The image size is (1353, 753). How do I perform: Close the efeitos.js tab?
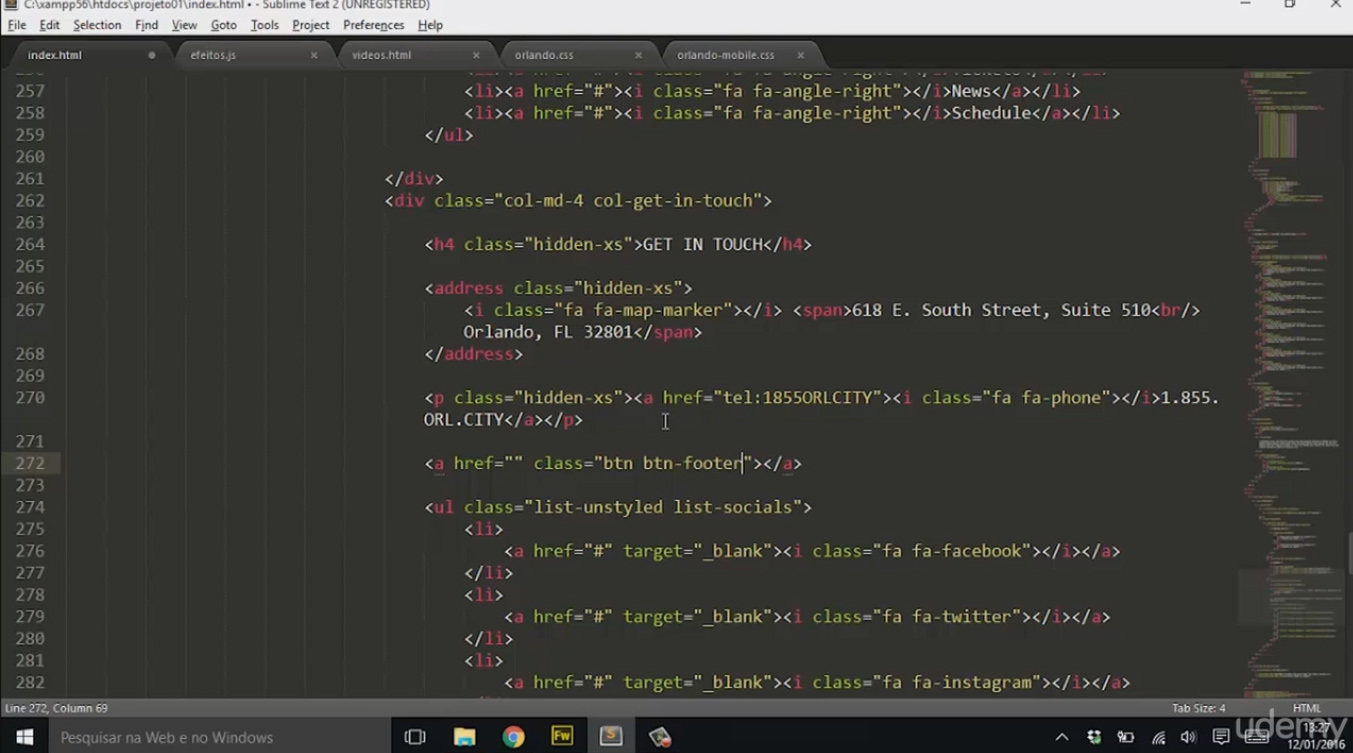[x=314, y=55]
